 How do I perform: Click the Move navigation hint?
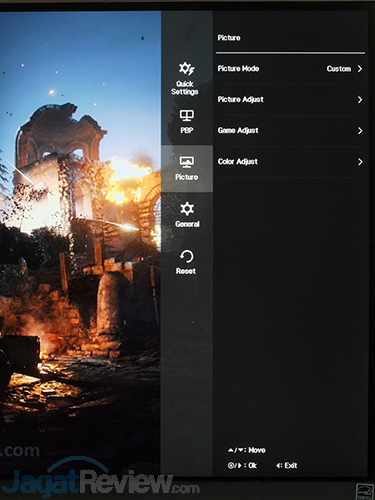coord(247,450)
